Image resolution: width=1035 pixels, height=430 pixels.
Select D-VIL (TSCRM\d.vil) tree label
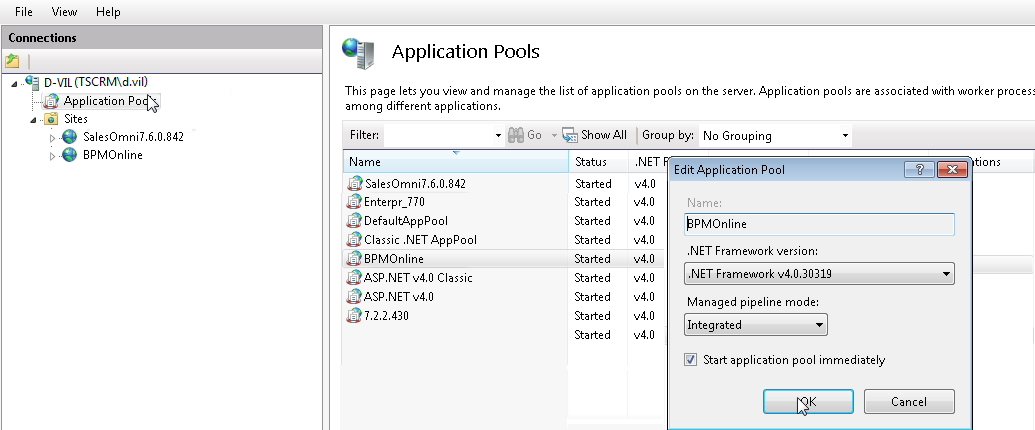(x=96, y=82)
